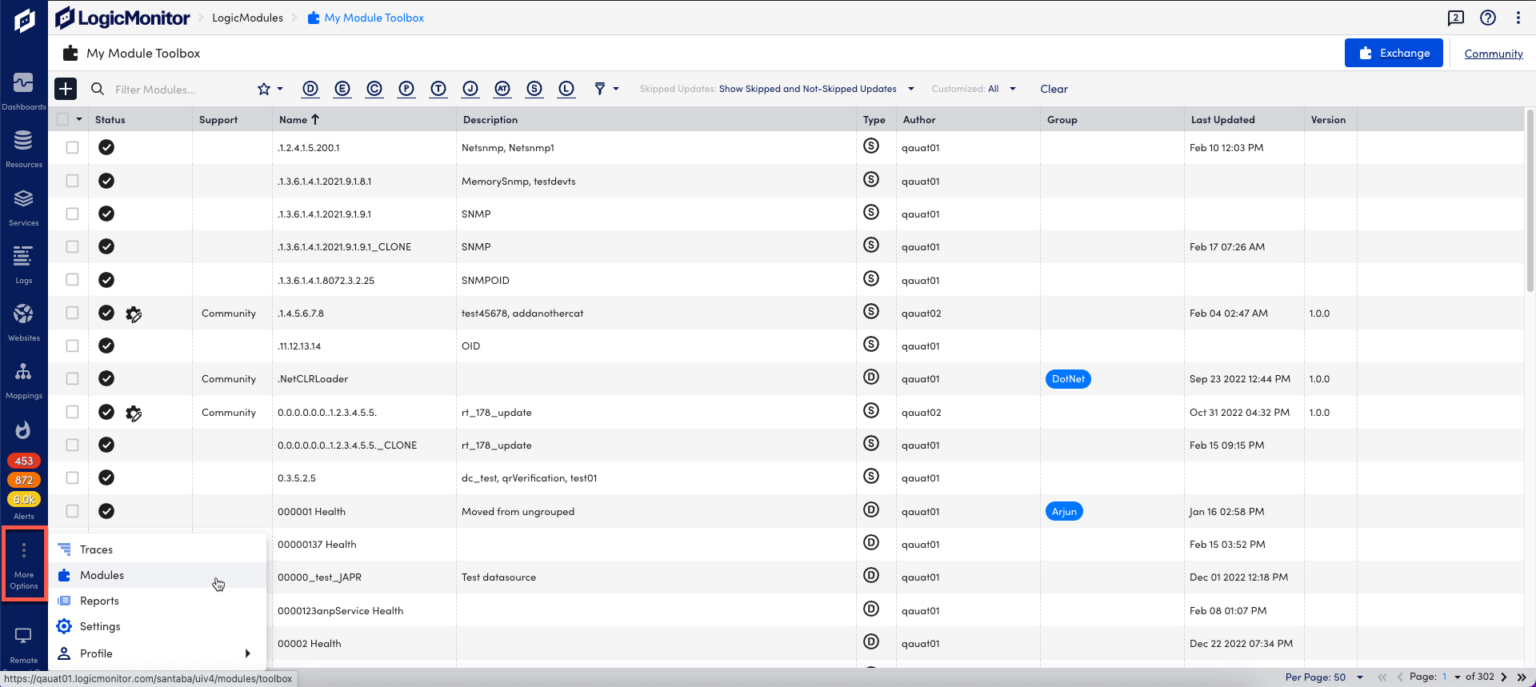The image size is (1536, 687).
Task: Click My Module Toolbox breadcrumb
Action: pyautogui.click(x=365, y=18)
